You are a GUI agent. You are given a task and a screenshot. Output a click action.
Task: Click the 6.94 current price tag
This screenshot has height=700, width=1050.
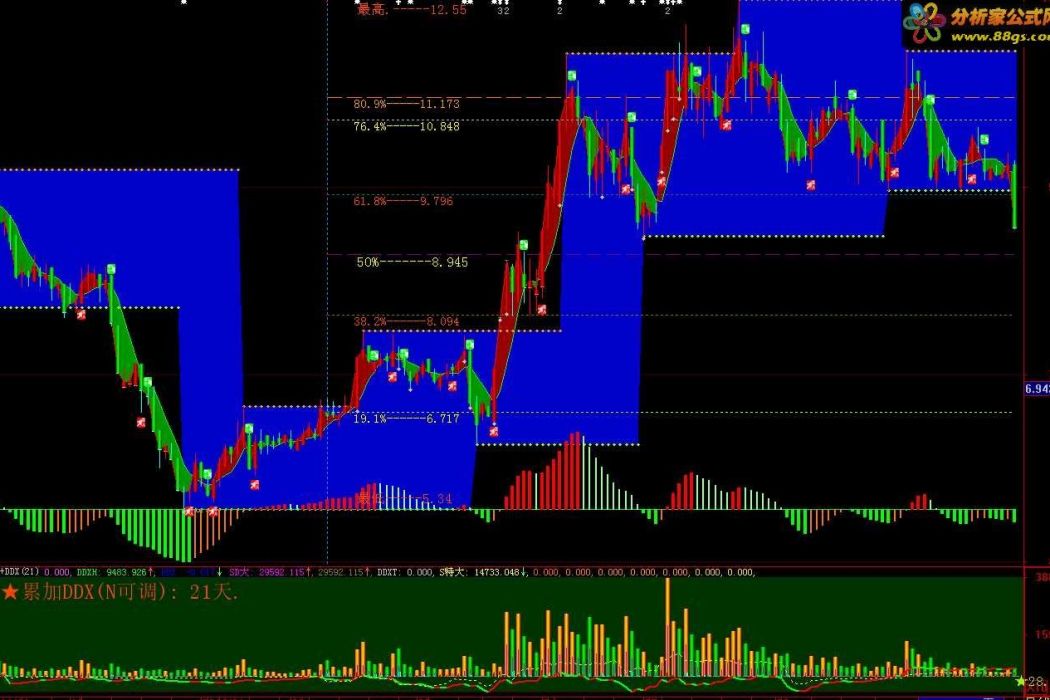click(x=1037, y=389)
